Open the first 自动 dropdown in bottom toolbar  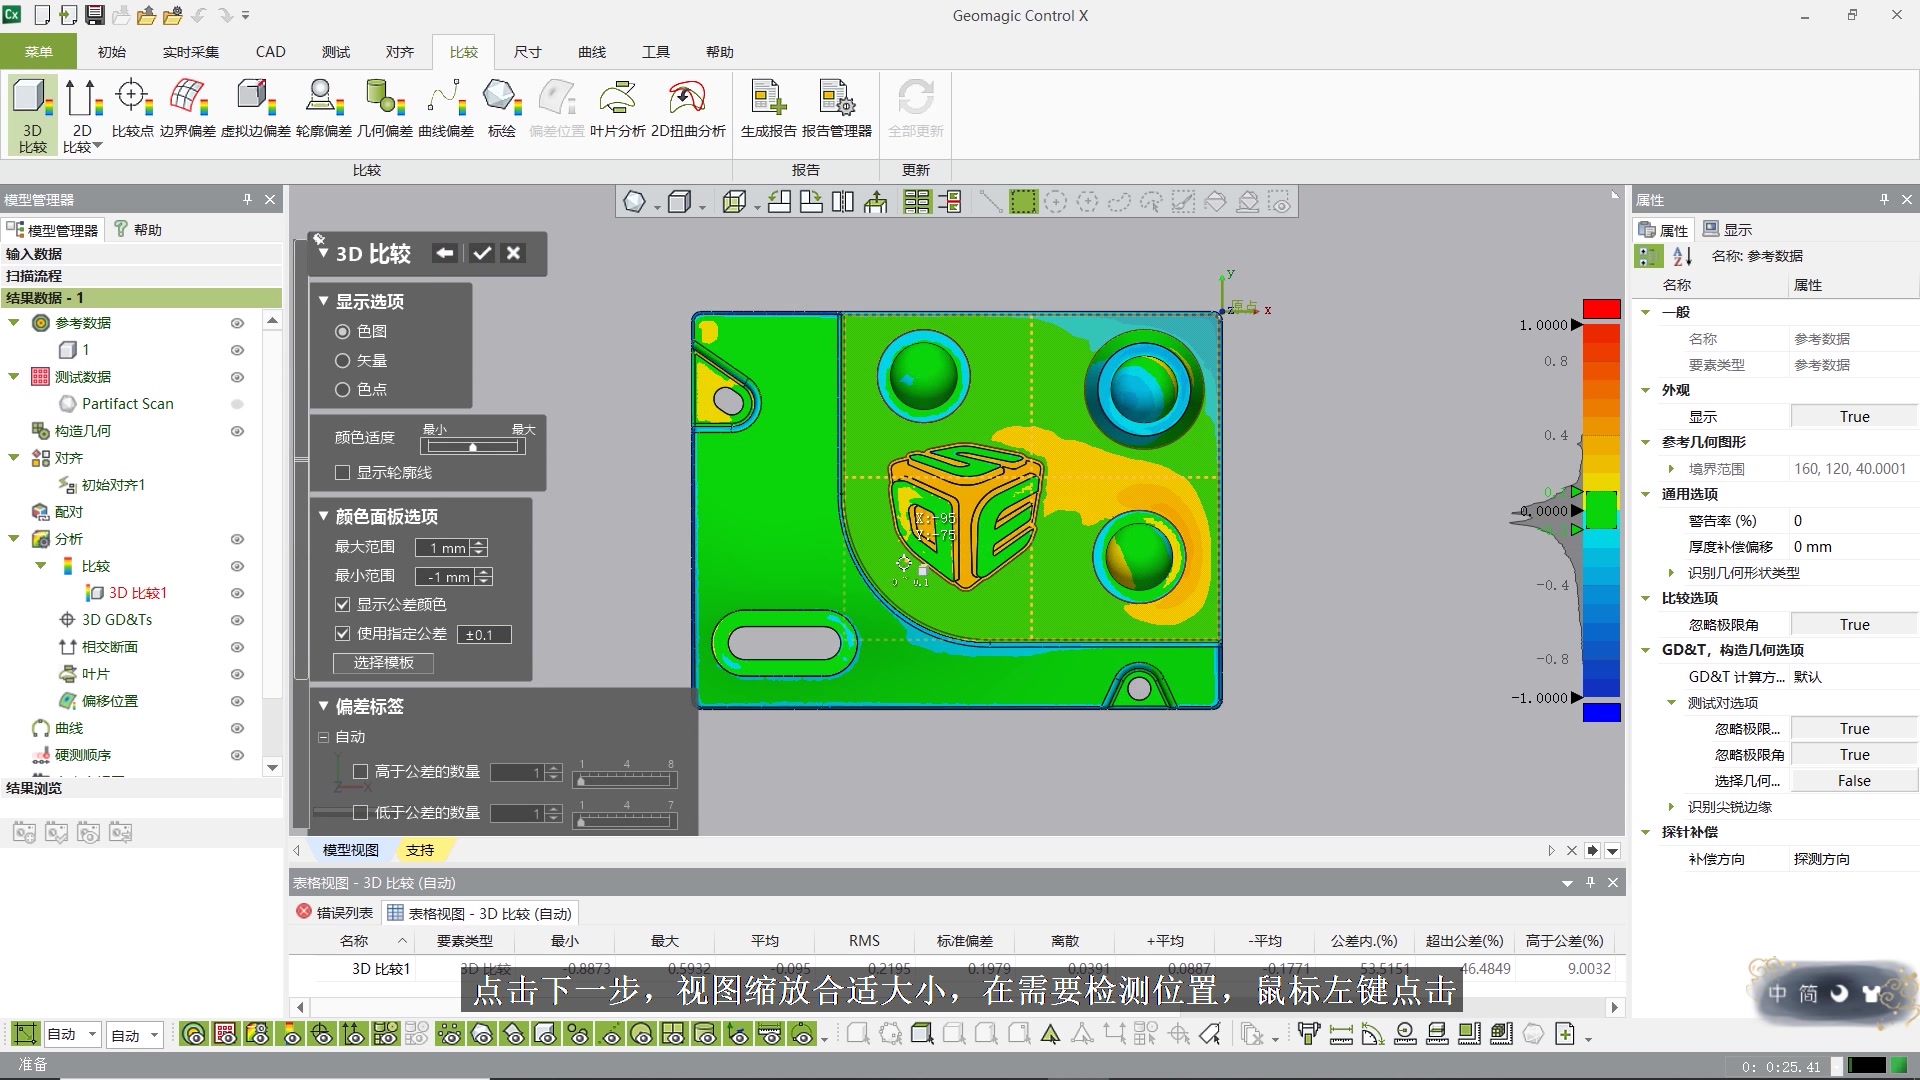coord(92,1034)
